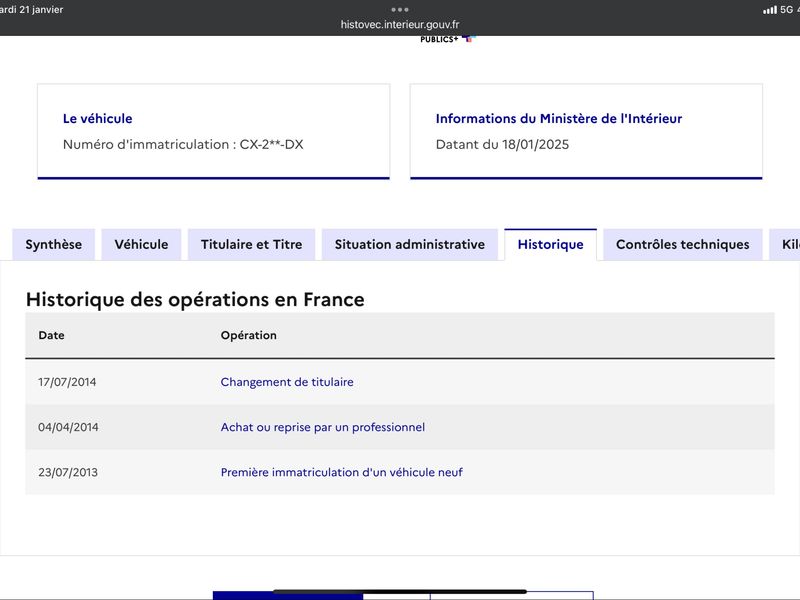The width and height of the screenshot is (800, 600).
Task: Click the date 04/04/2014 cell
Action: coord(68,427)
